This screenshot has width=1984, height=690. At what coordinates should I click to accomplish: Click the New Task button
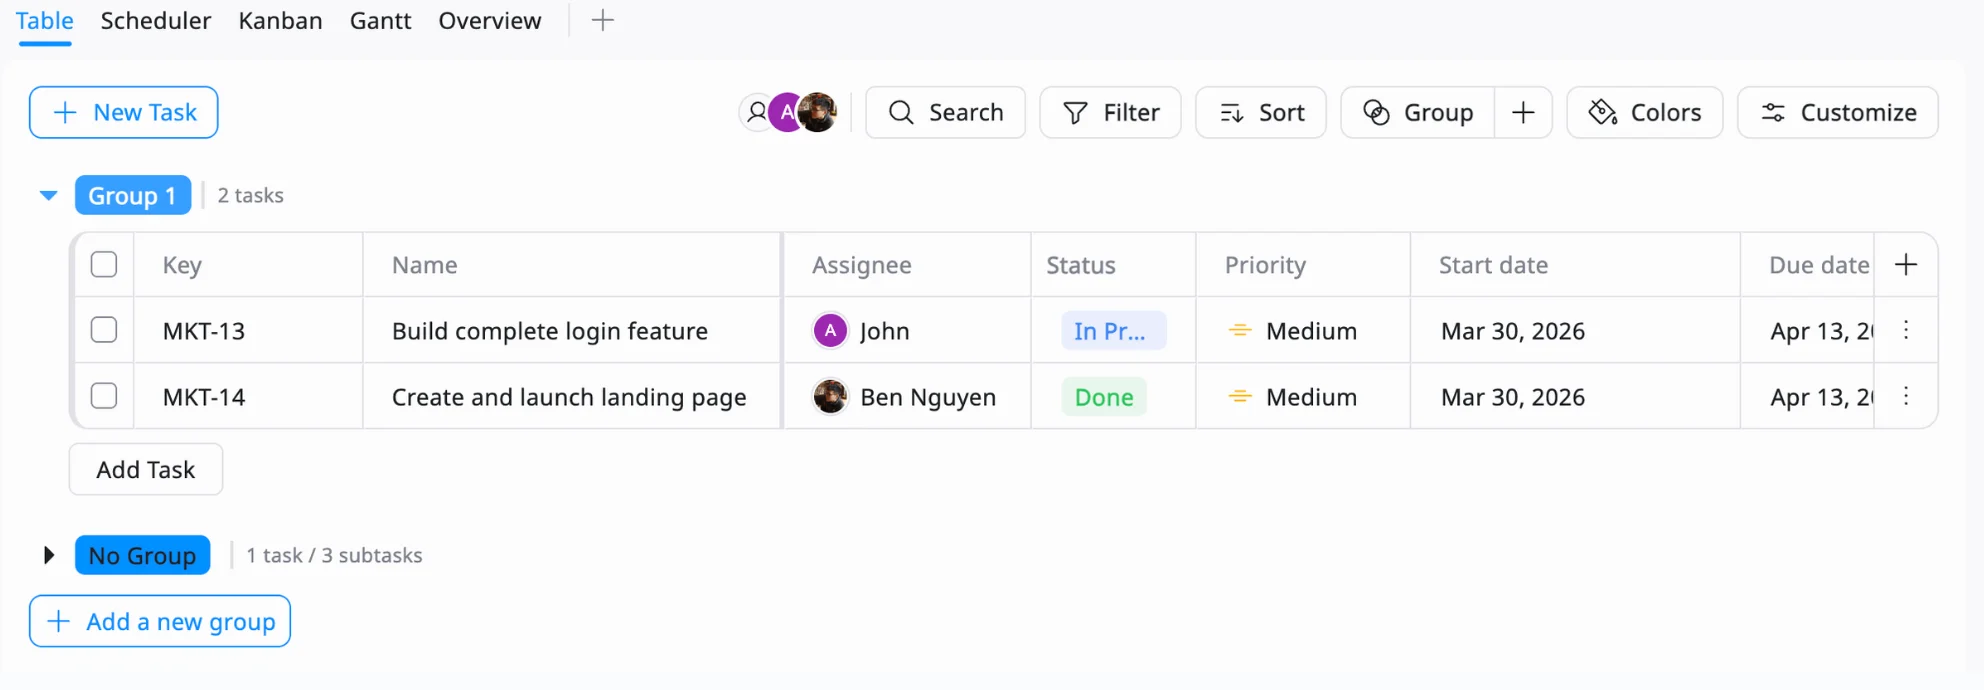pos(124,112)
